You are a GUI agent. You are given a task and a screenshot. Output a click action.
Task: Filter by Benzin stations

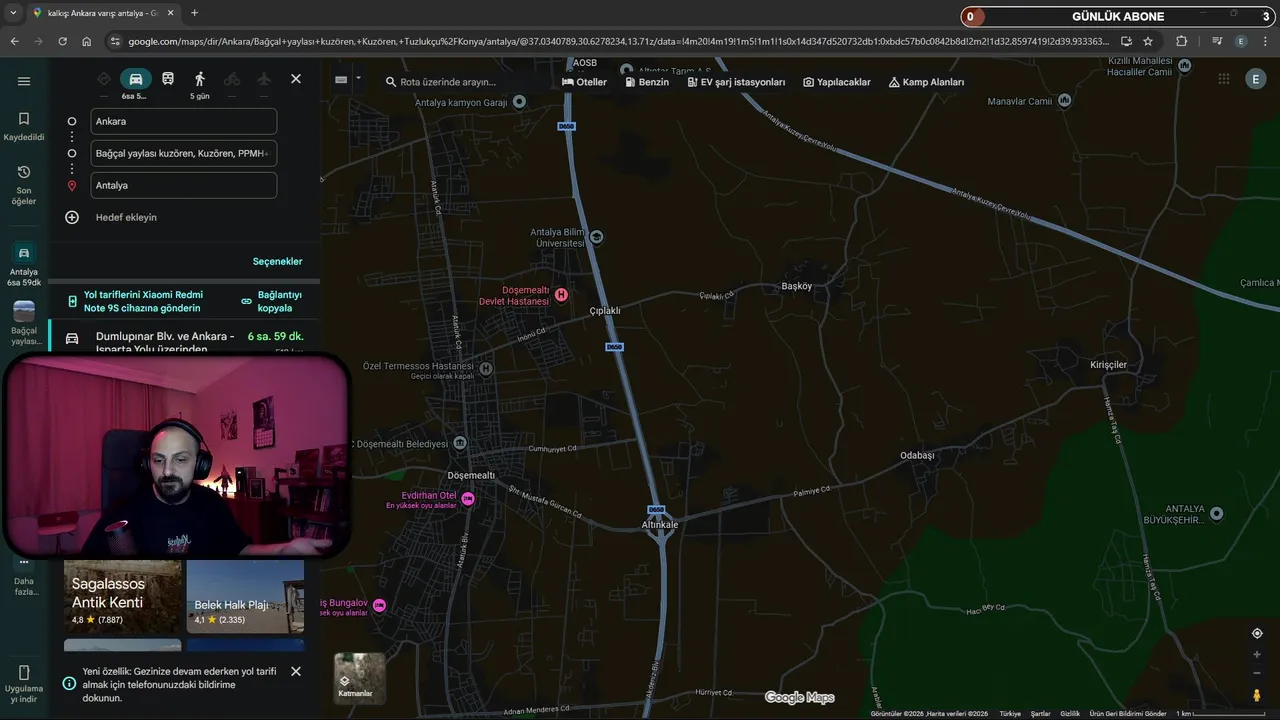coord(646,82)
